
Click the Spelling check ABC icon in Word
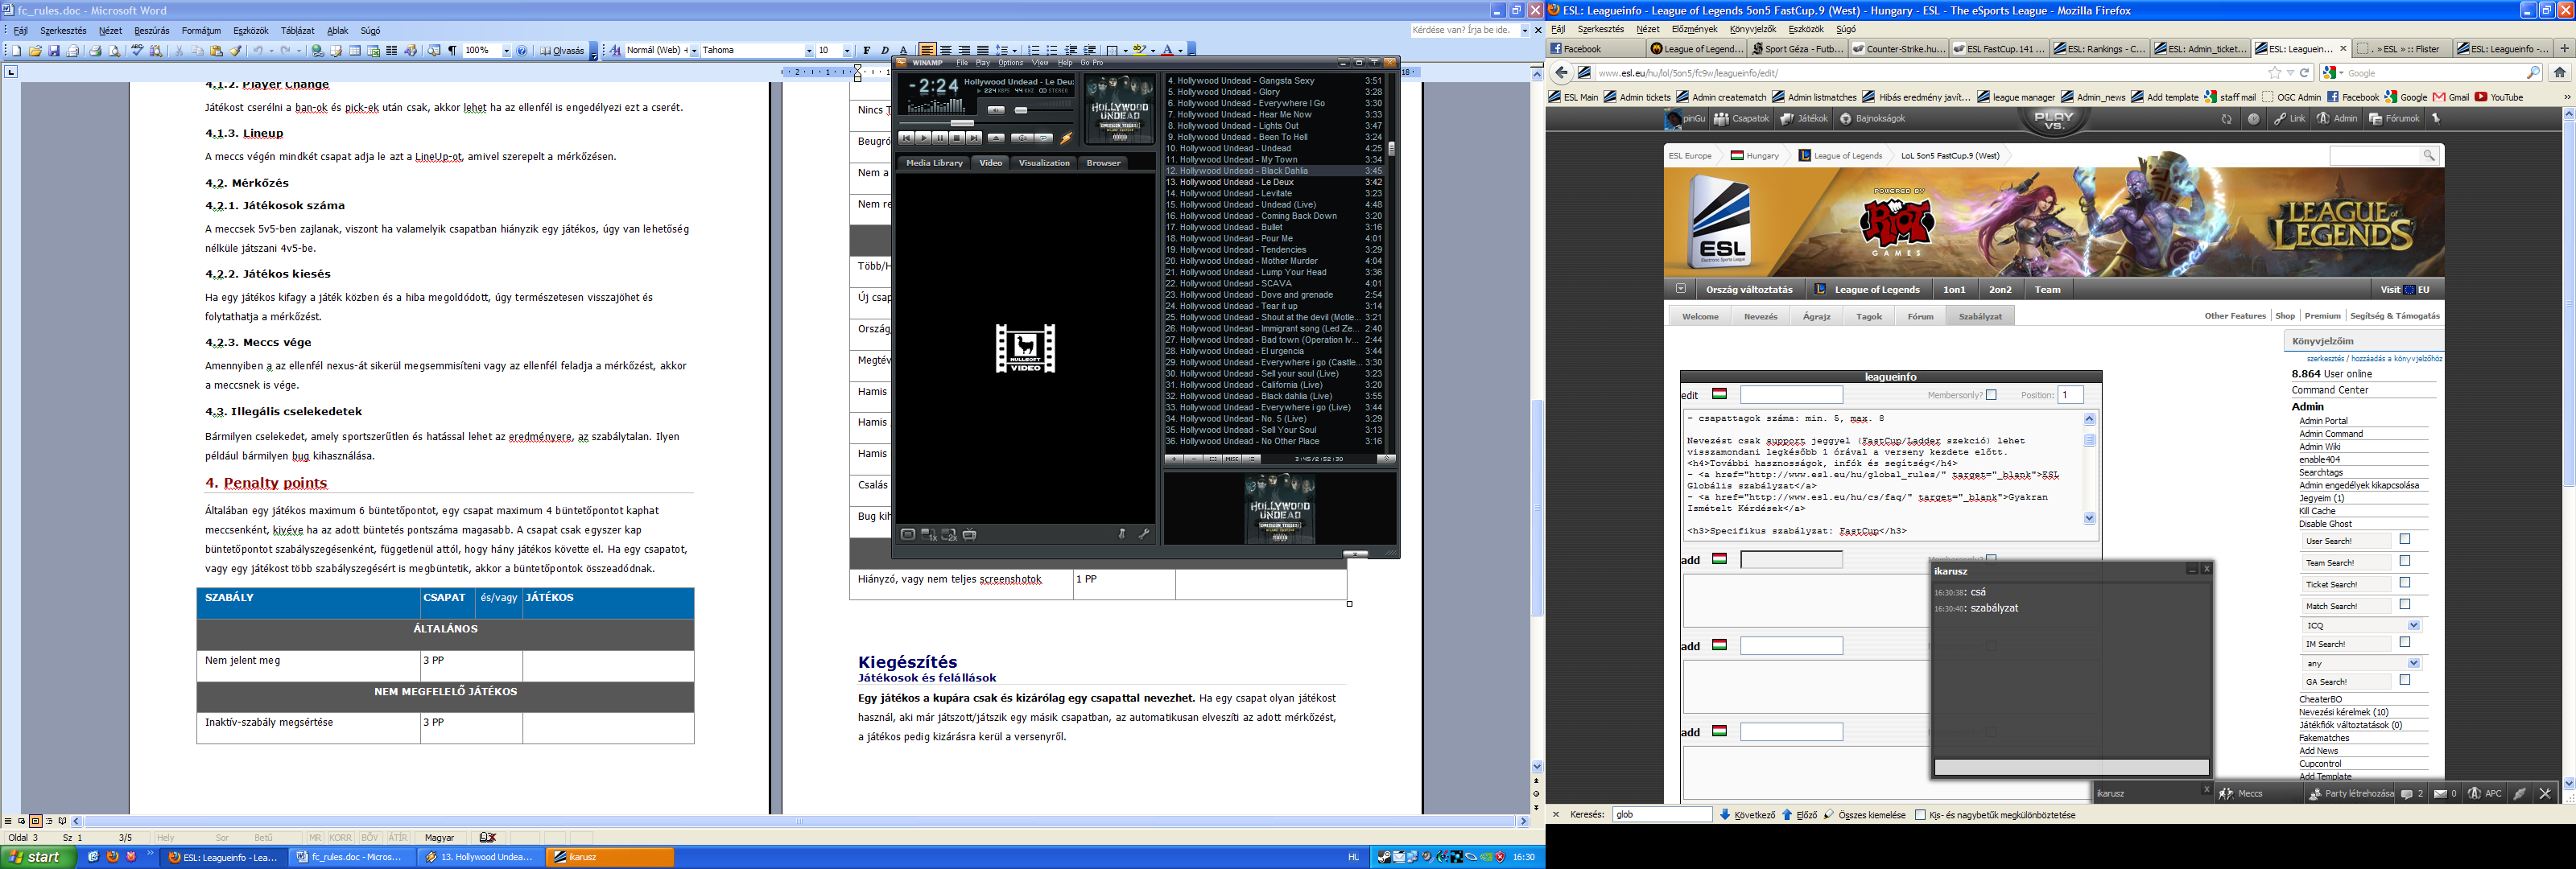pyautogui.click(x=137, y=51)
